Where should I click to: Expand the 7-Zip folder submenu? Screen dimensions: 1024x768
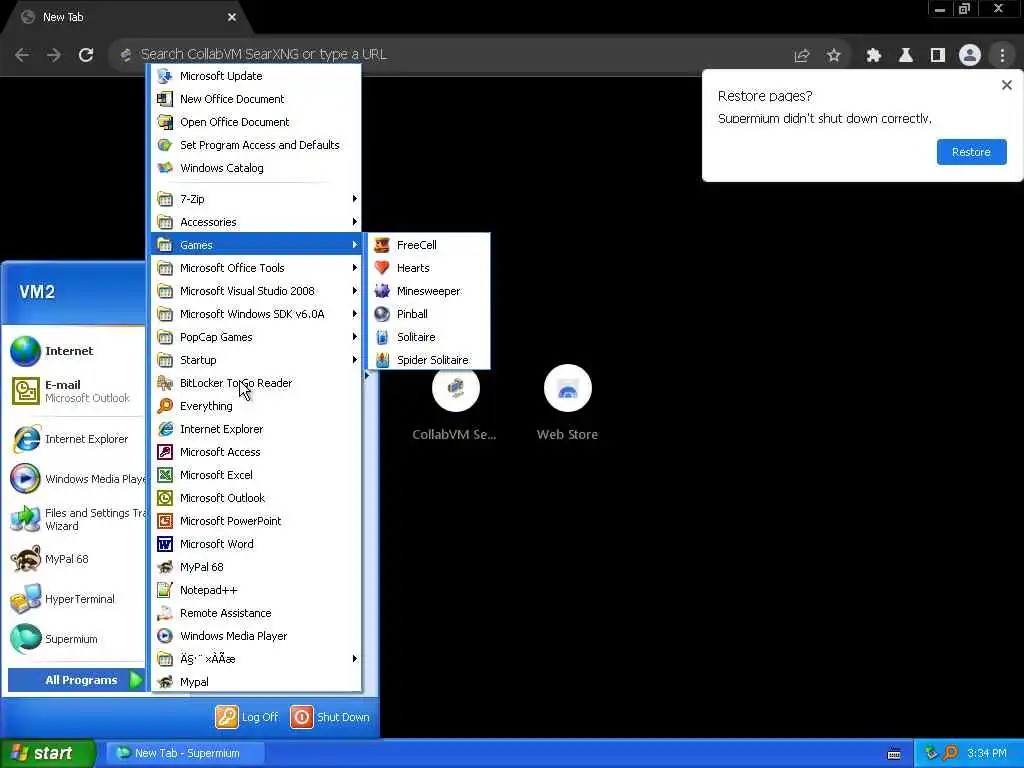click(256, 199)
